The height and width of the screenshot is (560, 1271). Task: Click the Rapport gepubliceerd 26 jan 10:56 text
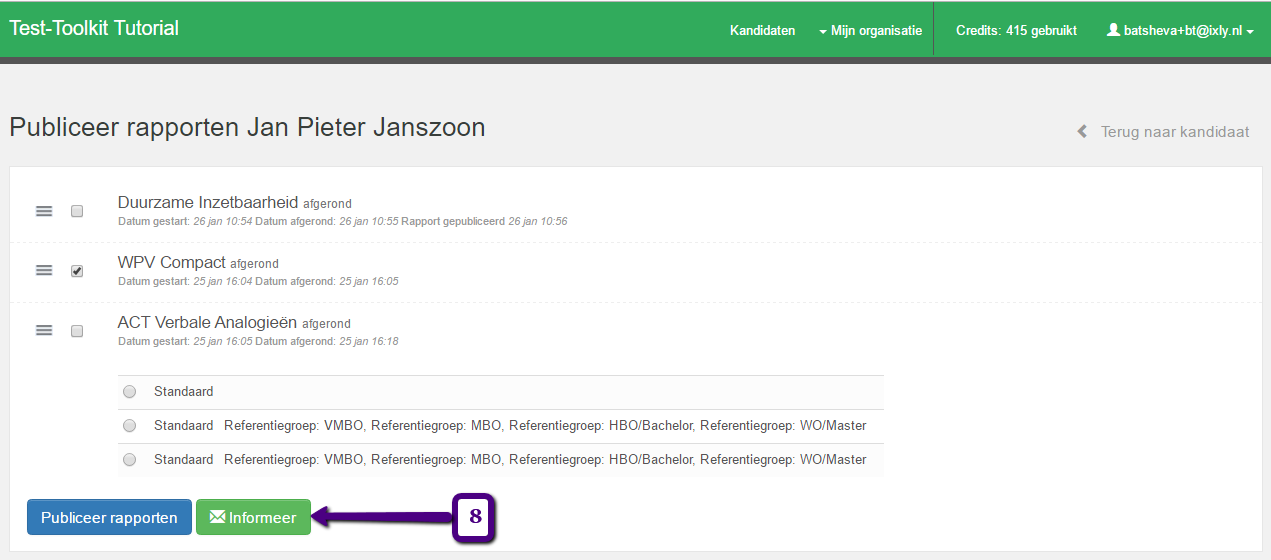click(x=484, y=221)
